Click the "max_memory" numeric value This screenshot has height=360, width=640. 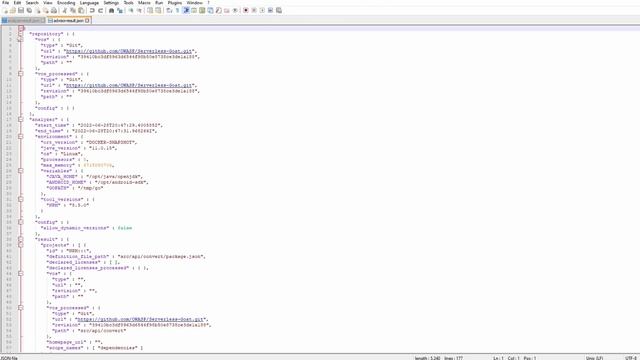point(98,165)
